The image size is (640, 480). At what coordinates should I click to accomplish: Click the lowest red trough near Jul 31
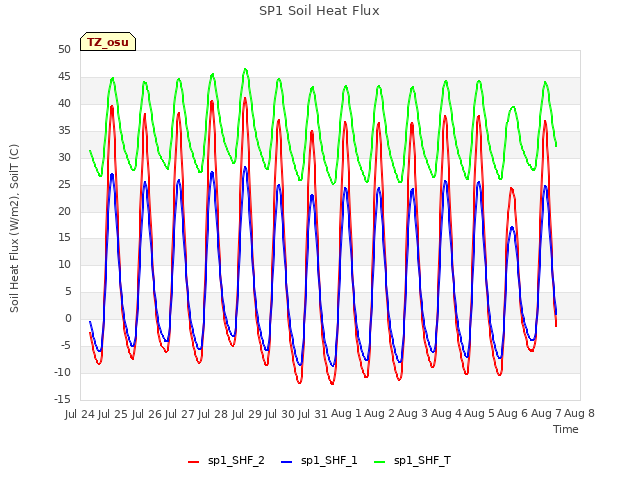click(332, 383)
